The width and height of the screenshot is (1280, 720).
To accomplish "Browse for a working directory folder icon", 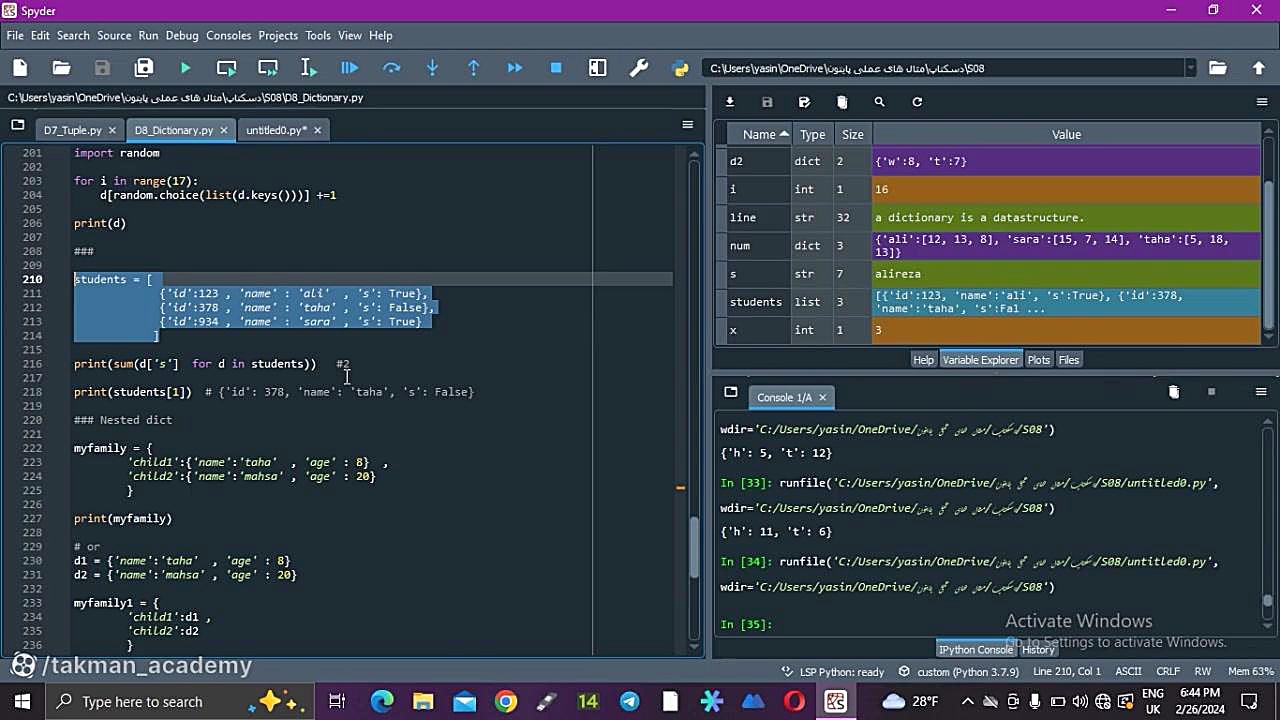I will (1217, 68).
